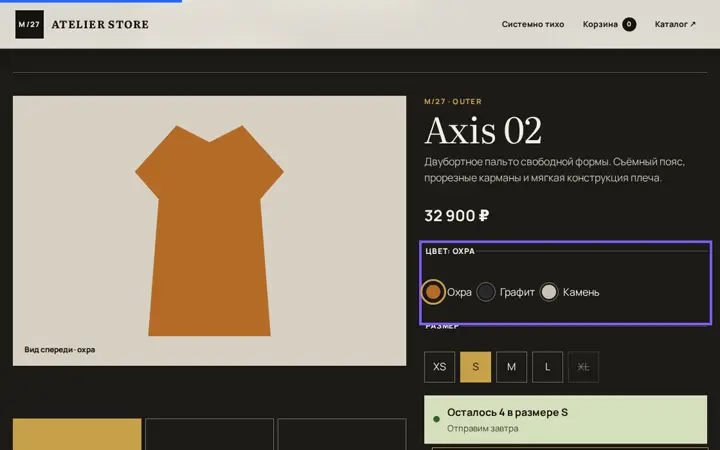Screen dimensions: 720x450
Task: Pick size M
Action: click(x=511, y=367)
